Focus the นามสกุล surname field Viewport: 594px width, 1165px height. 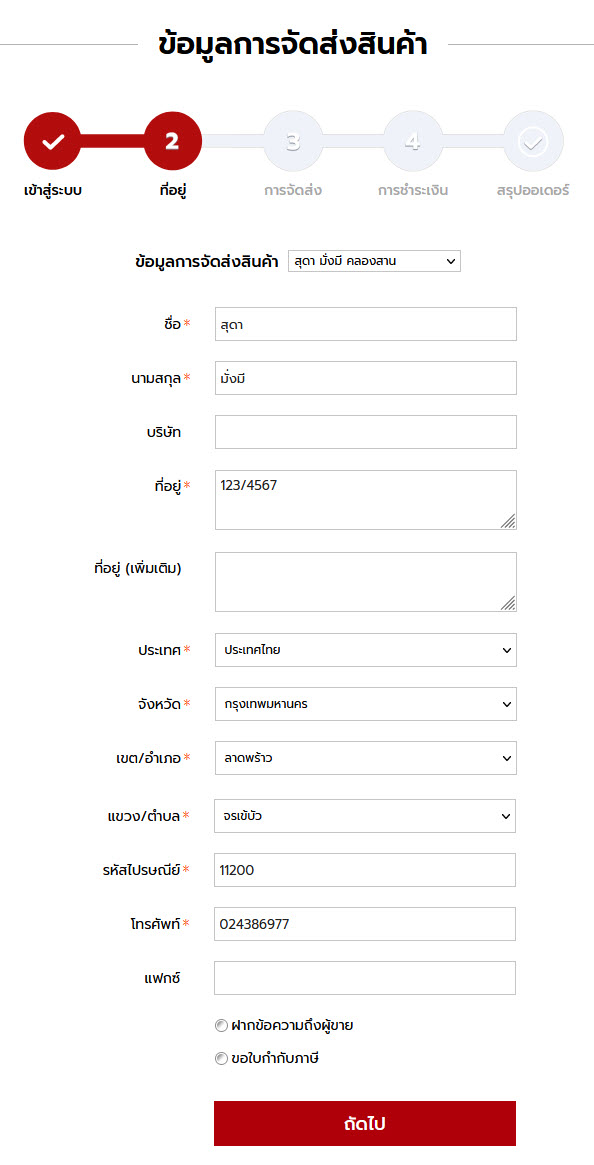pos(366,378)
